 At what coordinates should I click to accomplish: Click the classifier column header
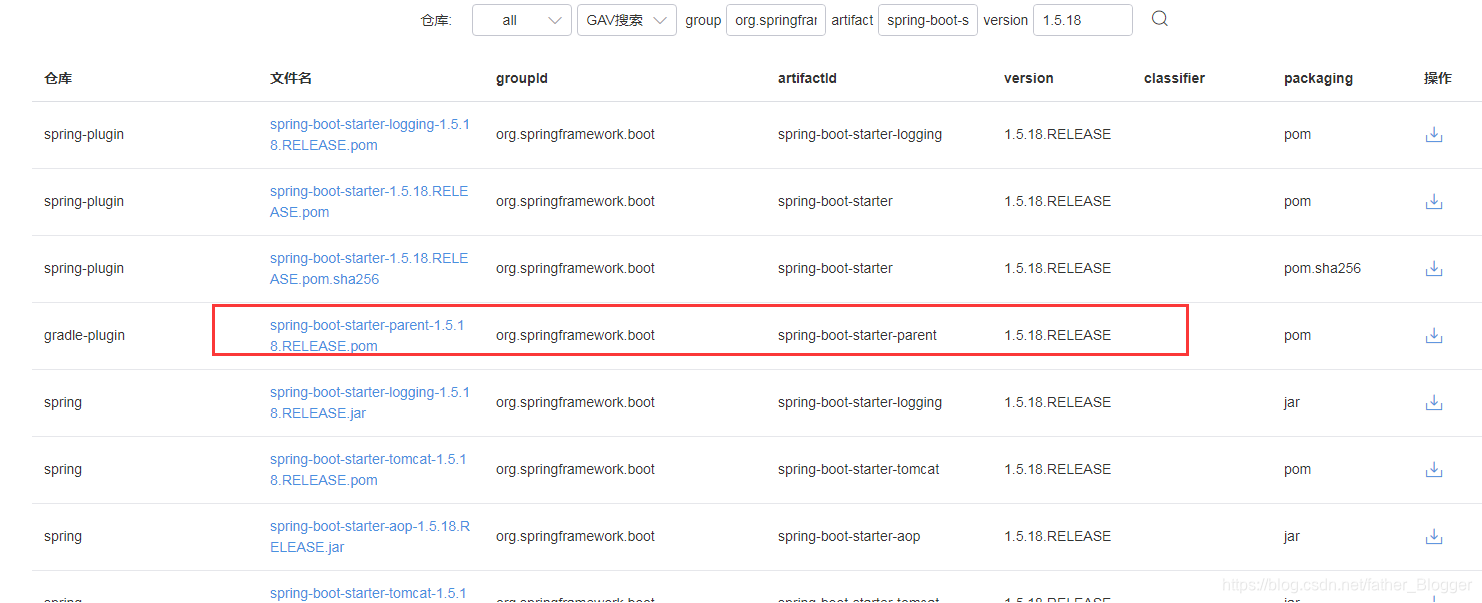pos(1174,78)
